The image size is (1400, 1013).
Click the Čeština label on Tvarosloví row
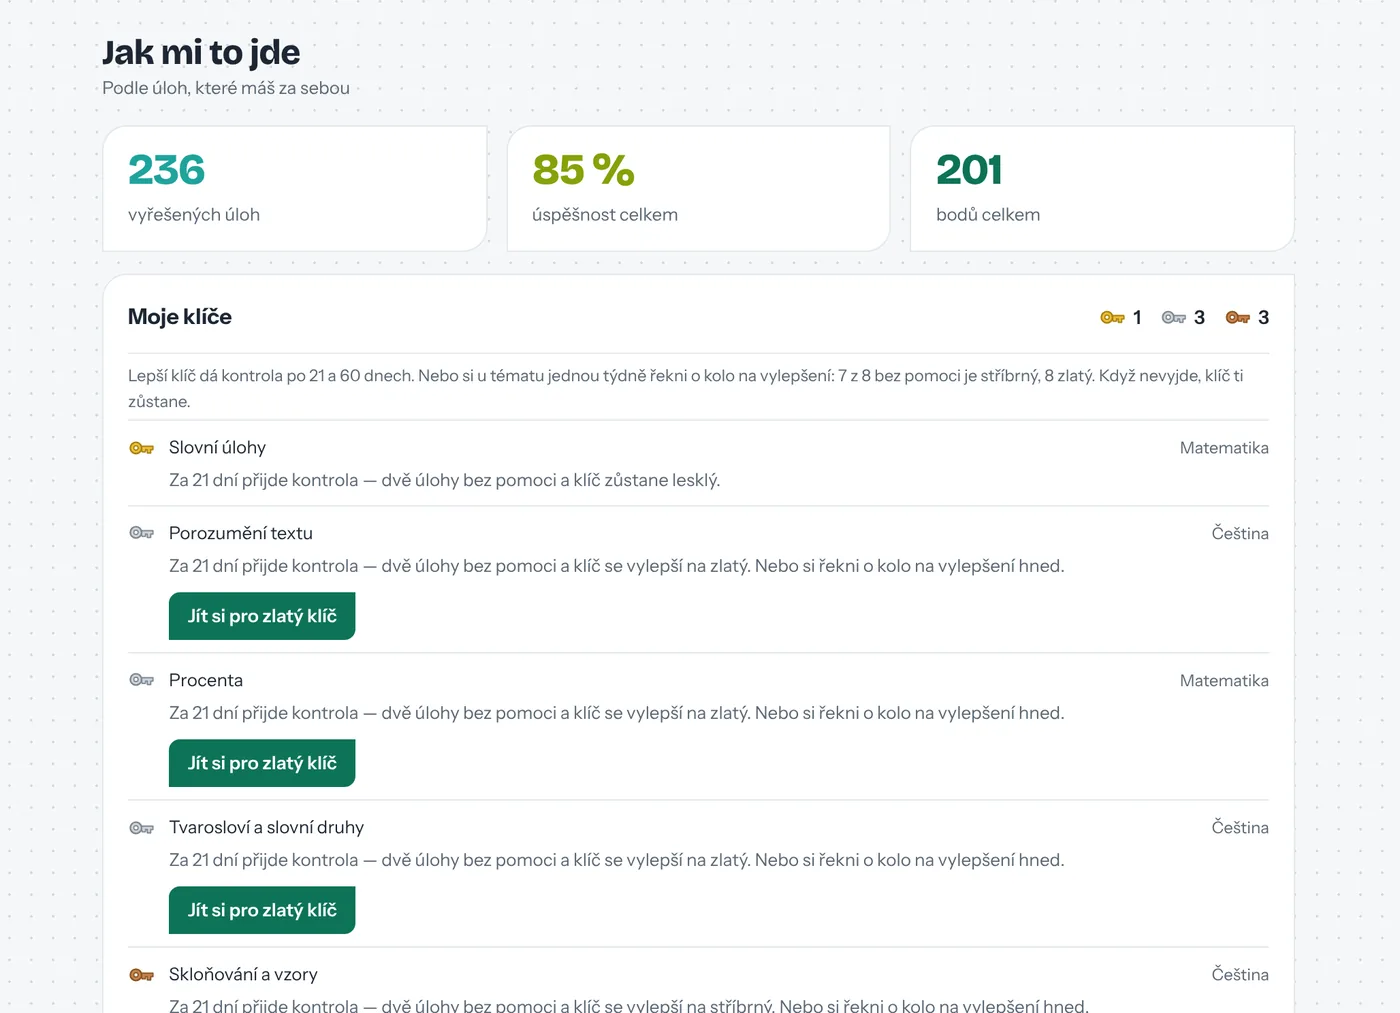tap(1240, 828)
